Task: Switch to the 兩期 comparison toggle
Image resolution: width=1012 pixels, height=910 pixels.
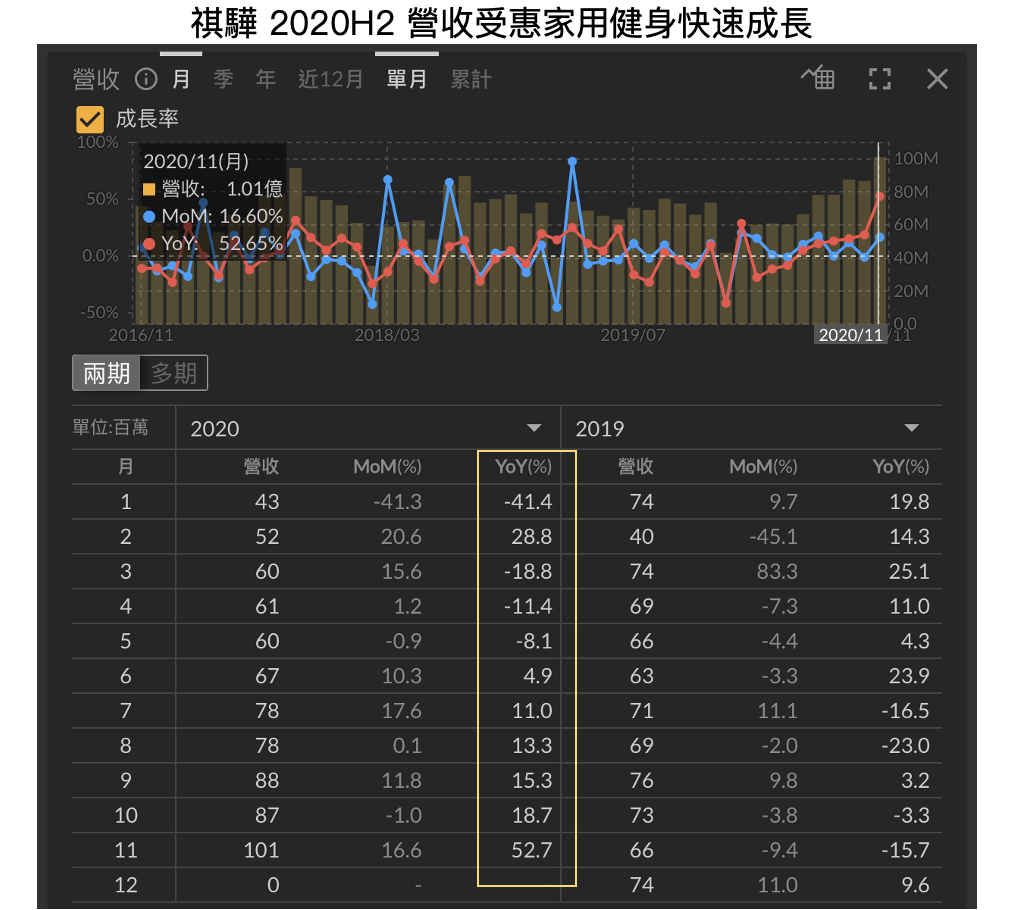Action: (x=106, y=374)
